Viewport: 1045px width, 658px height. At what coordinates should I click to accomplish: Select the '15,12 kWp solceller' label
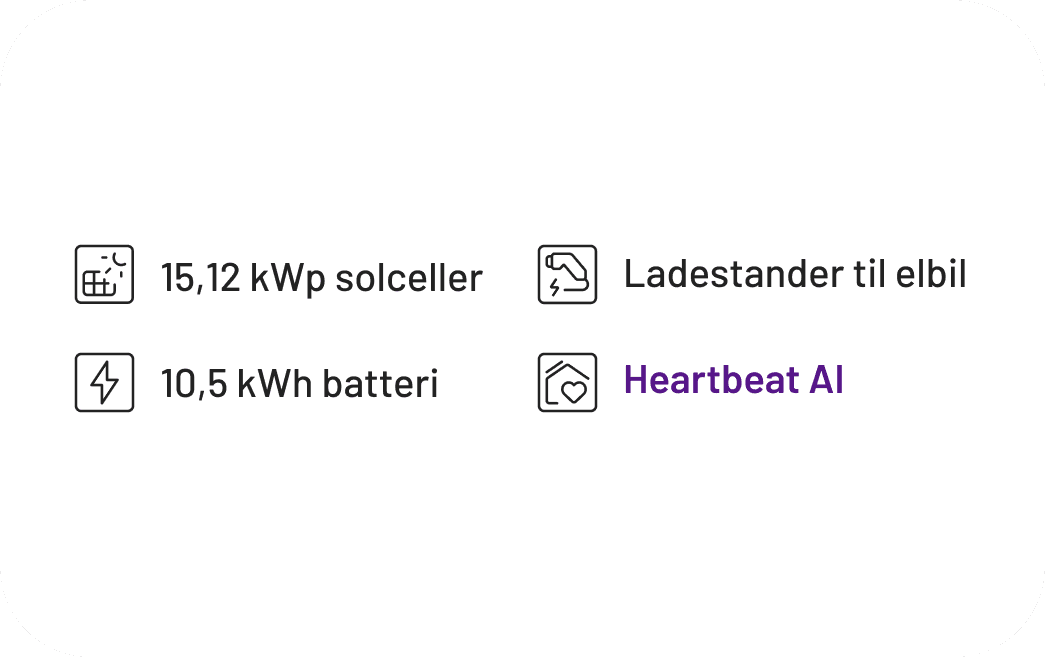coord(321,278)
